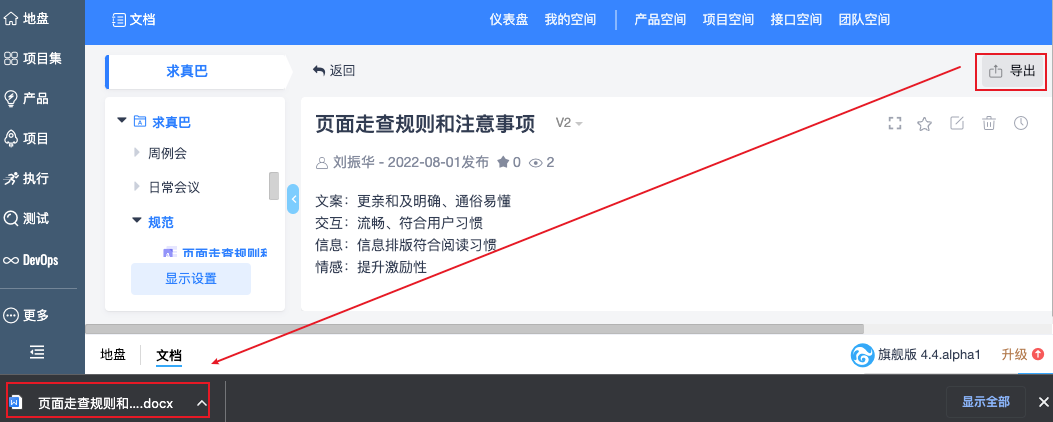Go to 产品 in the sidebar

(27, 99)
